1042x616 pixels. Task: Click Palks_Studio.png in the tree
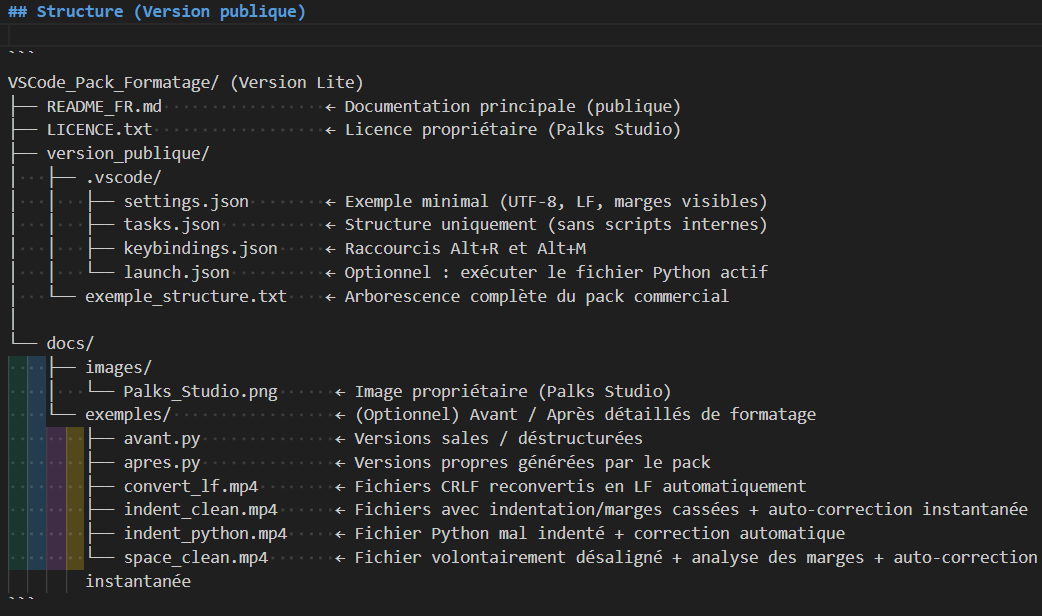coord(200,391)
